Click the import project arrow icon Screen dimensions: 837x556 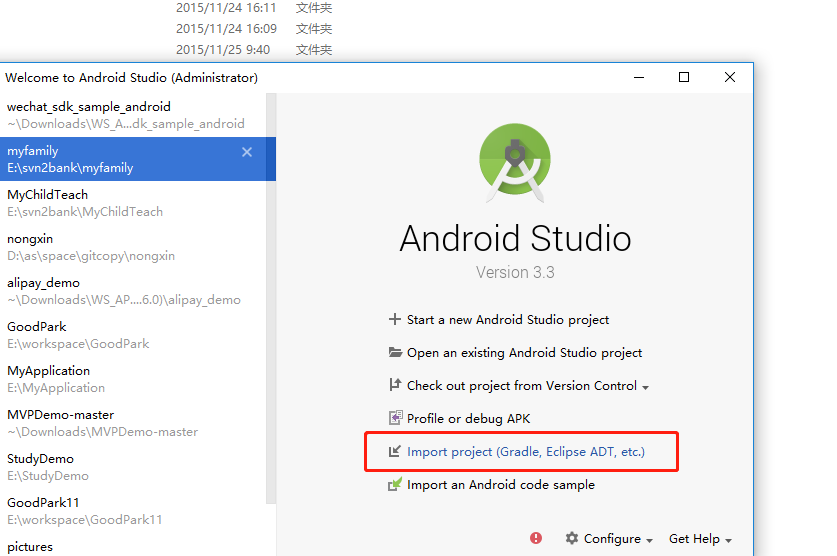pyautogui.click(x=394, y=451)
